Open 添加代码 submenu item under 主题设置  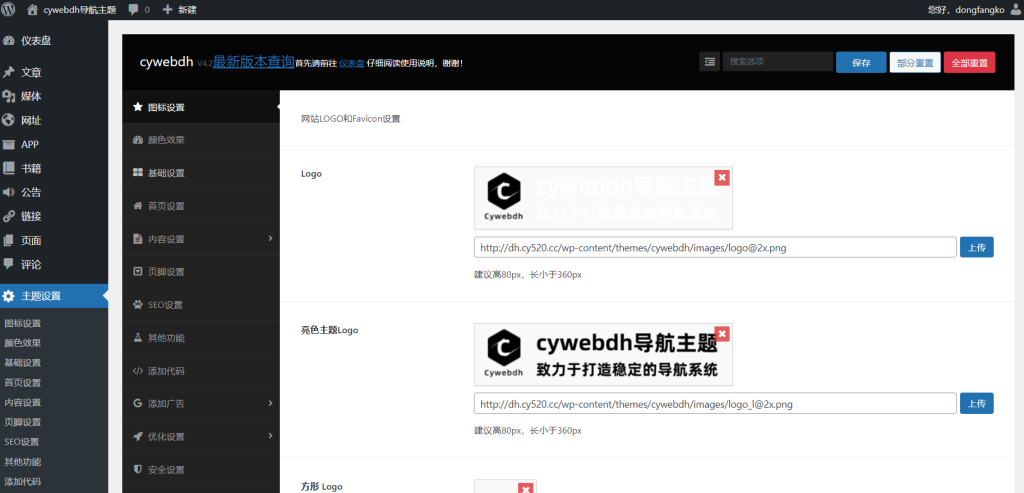tap(23, 481)
